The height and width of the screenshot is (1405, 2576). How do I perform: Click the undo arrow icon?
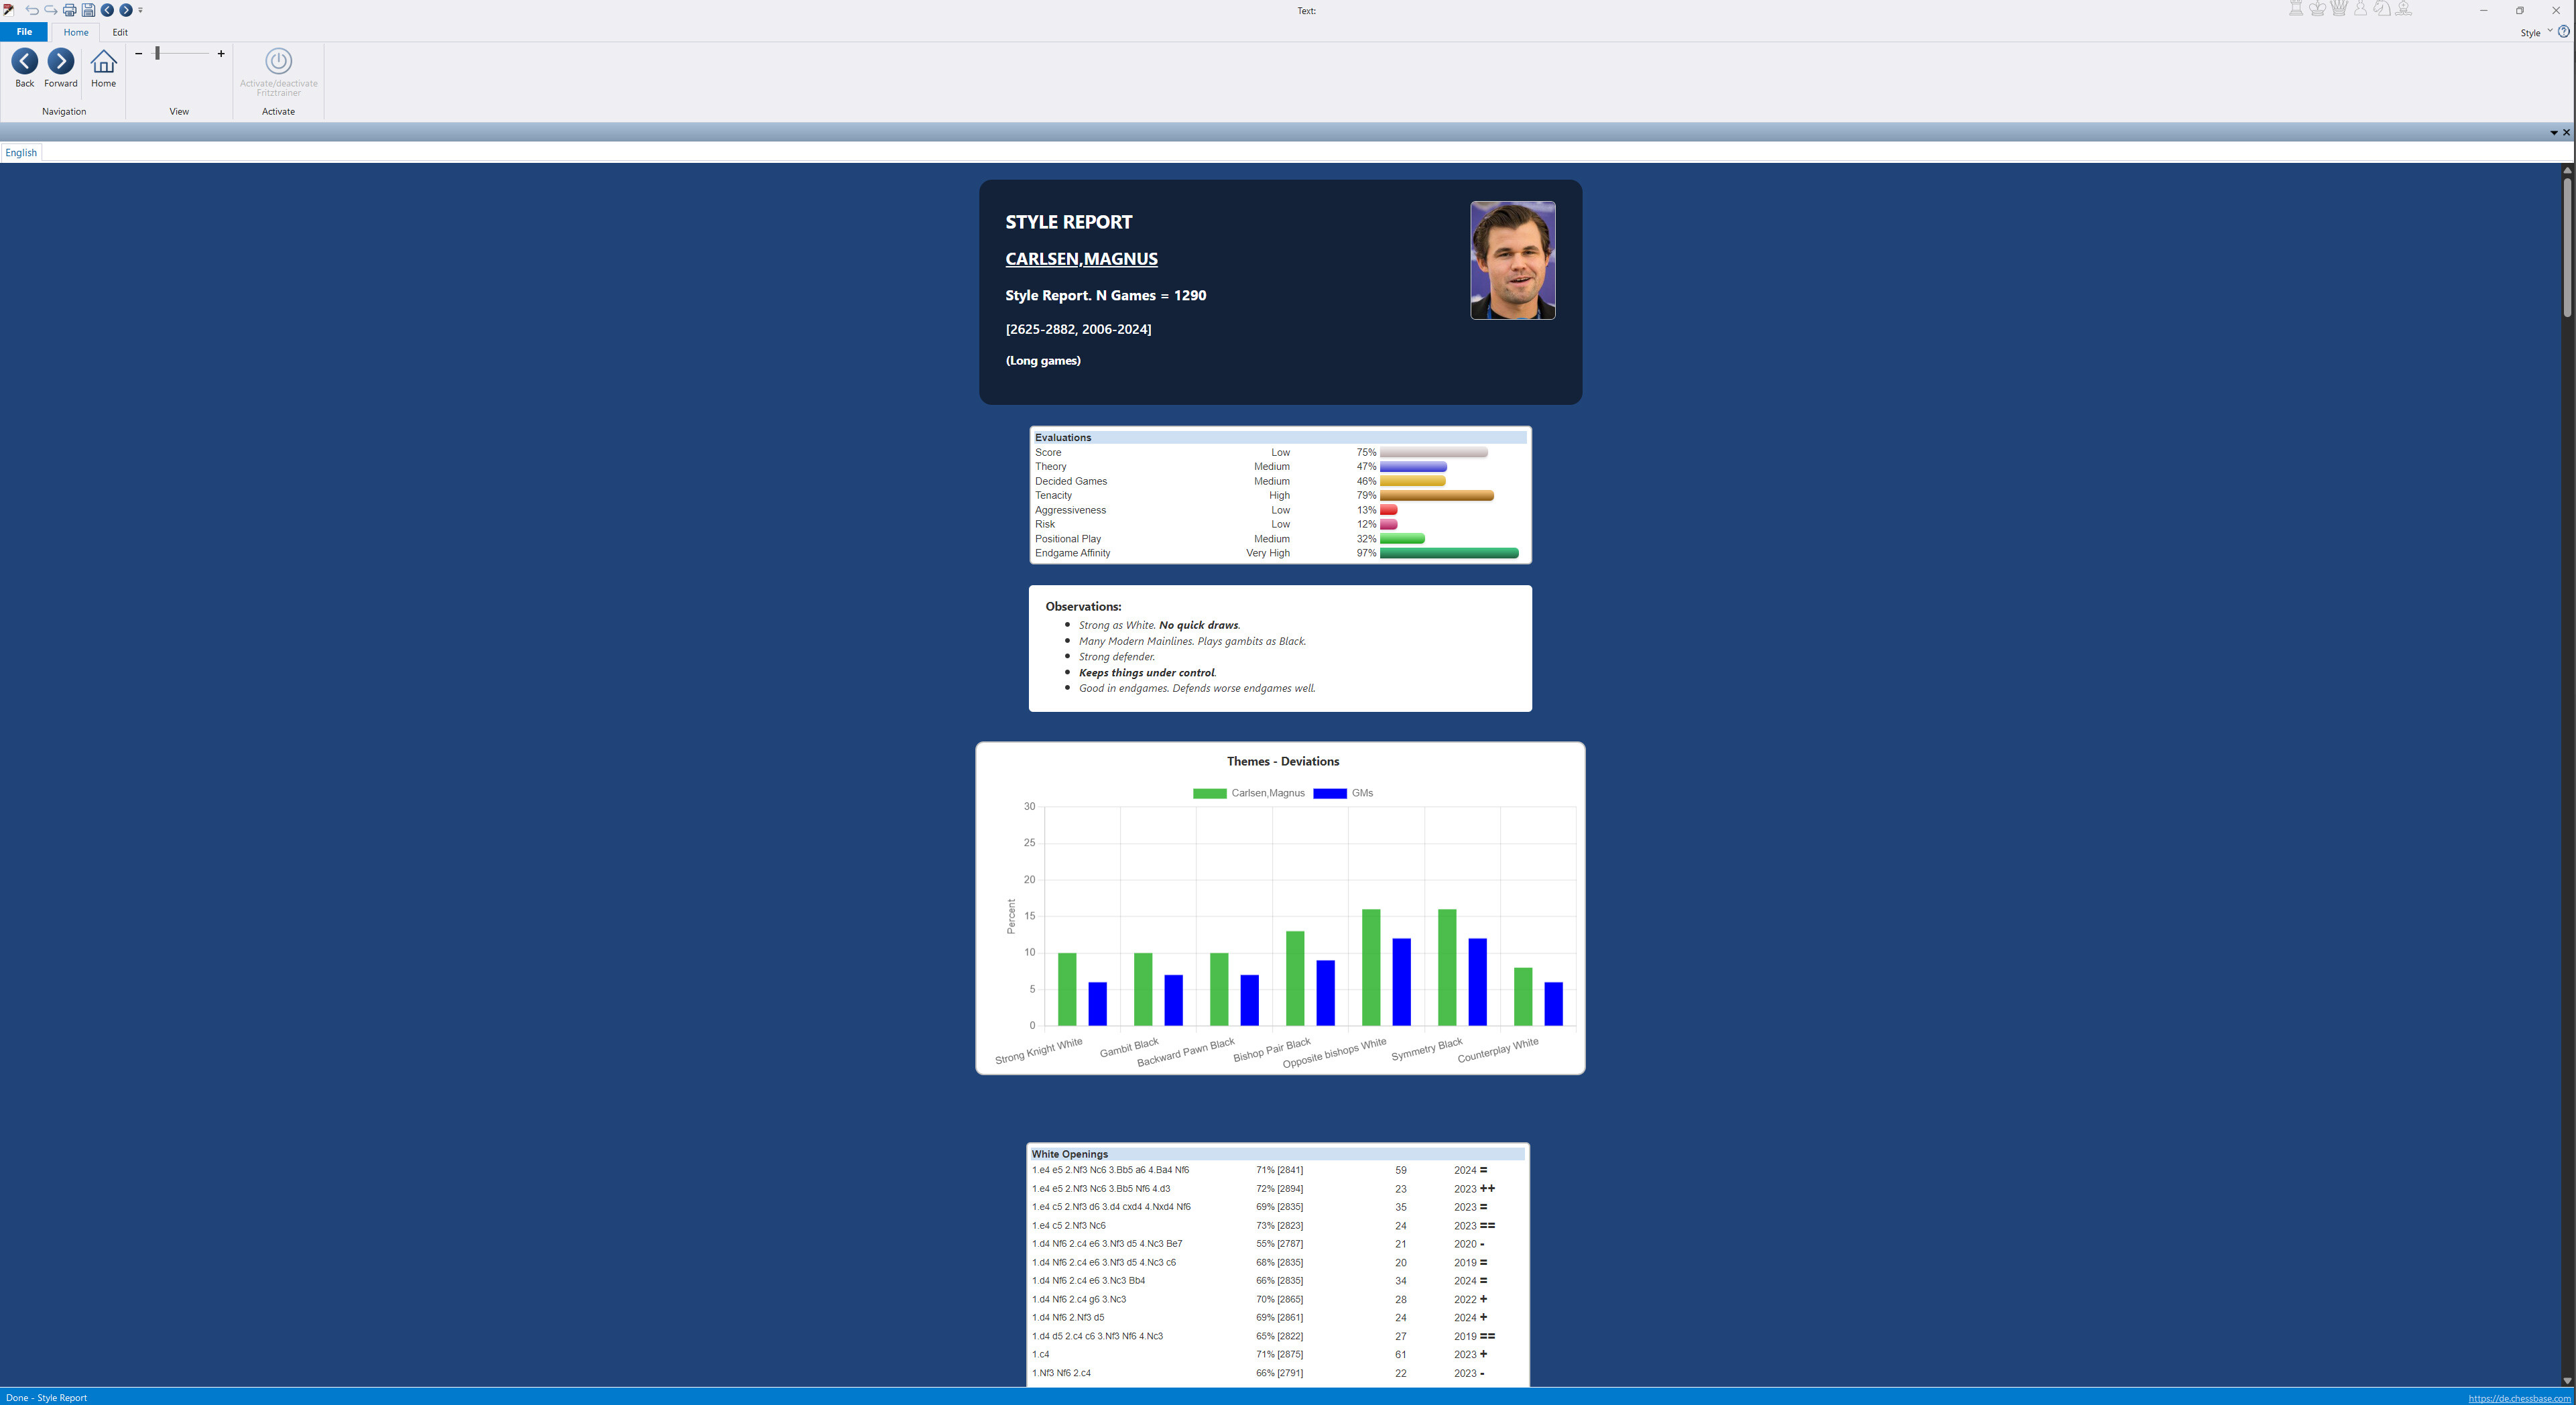click(32, 10)
